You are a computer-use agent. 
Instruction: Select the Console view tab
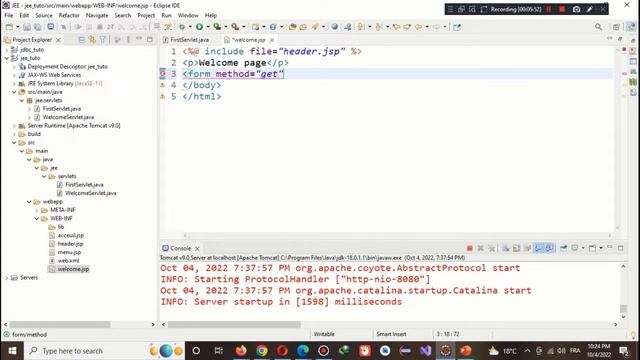coord(180,248)
